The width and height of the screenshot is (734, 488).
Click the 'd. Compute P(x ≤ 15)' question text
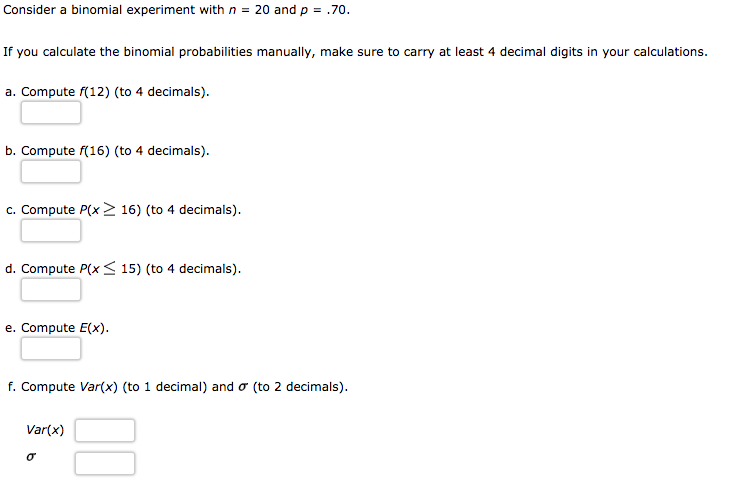[x=123, y=269]
